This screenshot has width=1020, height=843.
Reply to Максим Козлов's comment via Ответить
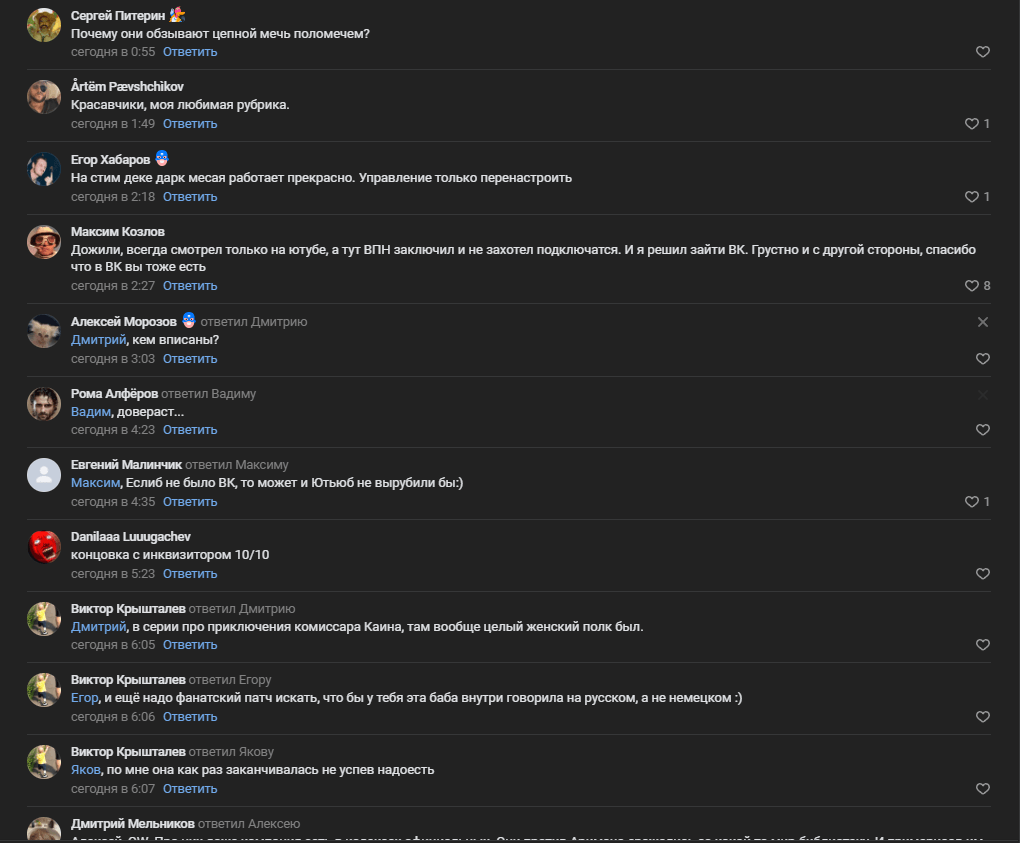(190, 286)
